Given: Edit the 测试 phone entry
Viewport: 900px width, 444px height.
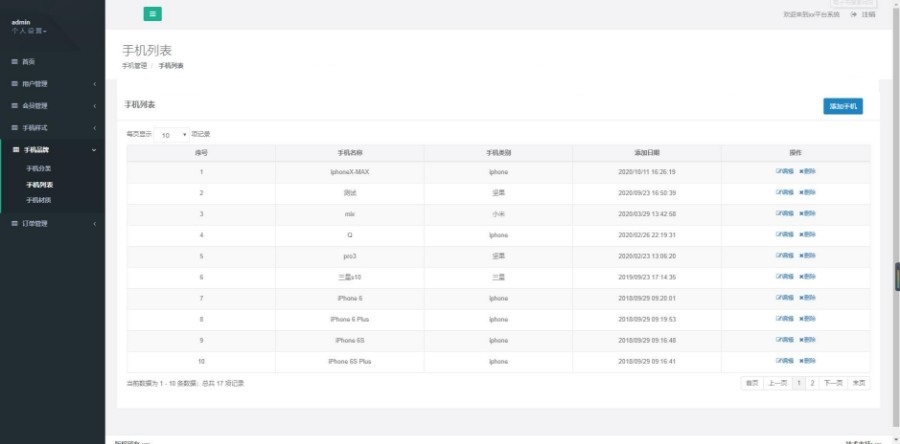Looking at the screenshot, I should click(785, 192).
